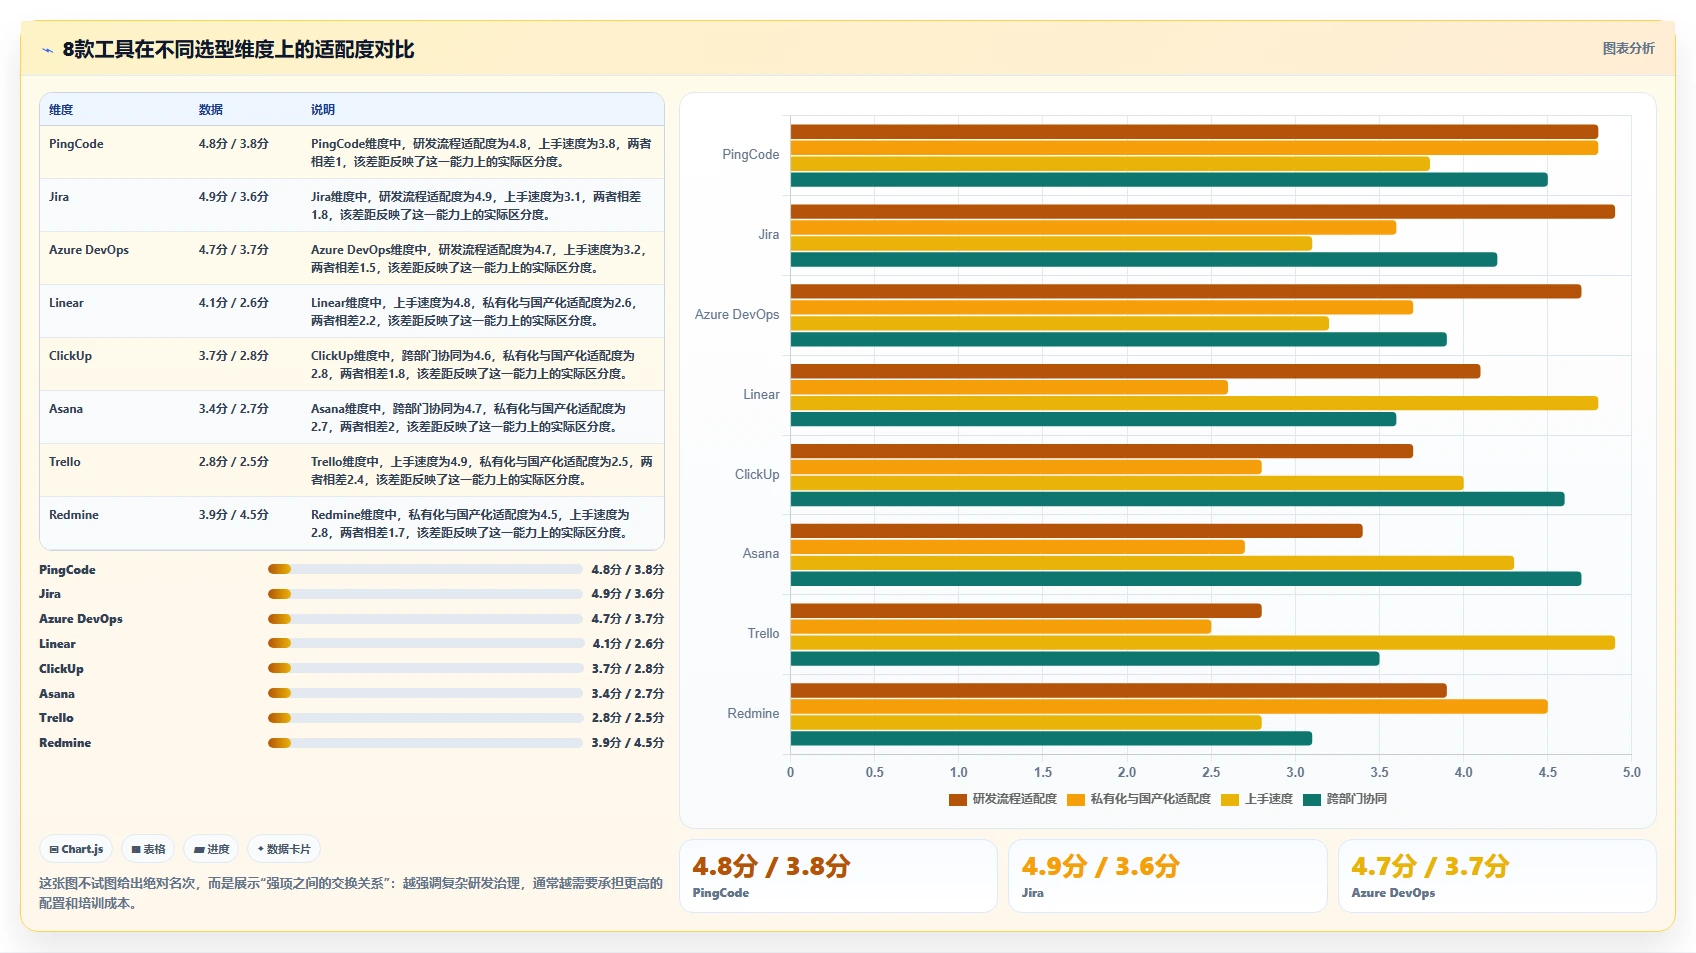The width and height of the screenshot is (1696, 953).
Task: Click the Linear description text in the table
Action: (x=473, y=312)
